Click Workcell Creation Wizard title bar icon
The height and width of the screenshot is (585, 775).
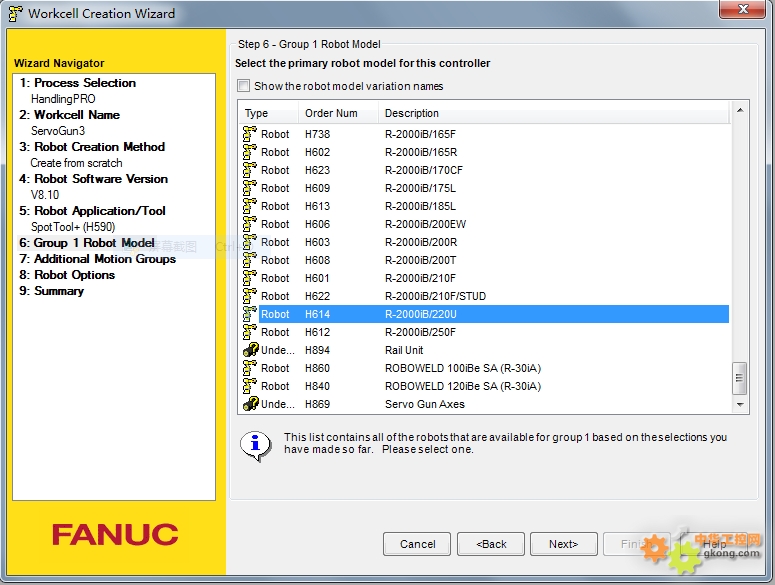tap(15, 13)
